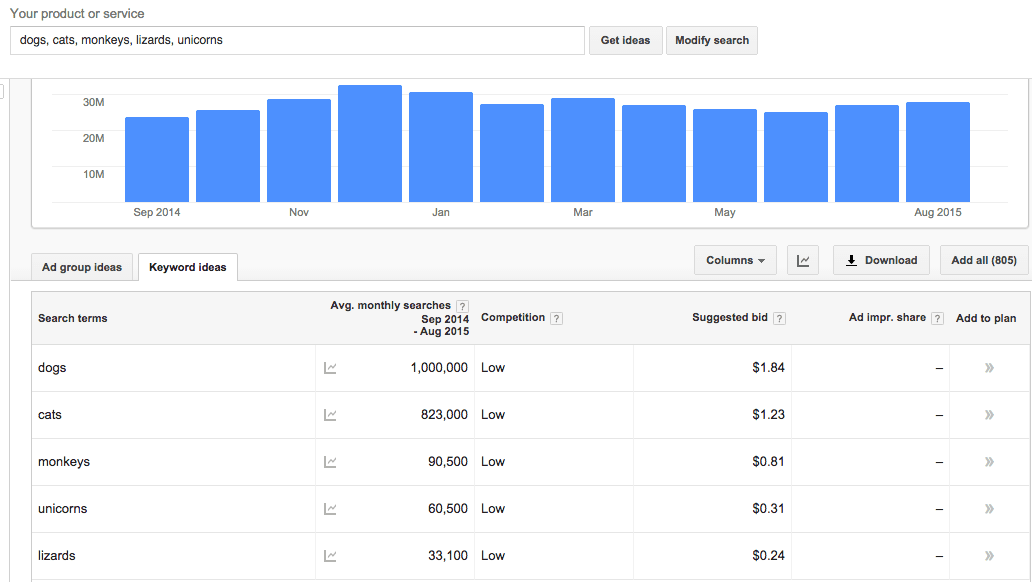
Task: Open the Columns dropdown
Action: (735, 260)
